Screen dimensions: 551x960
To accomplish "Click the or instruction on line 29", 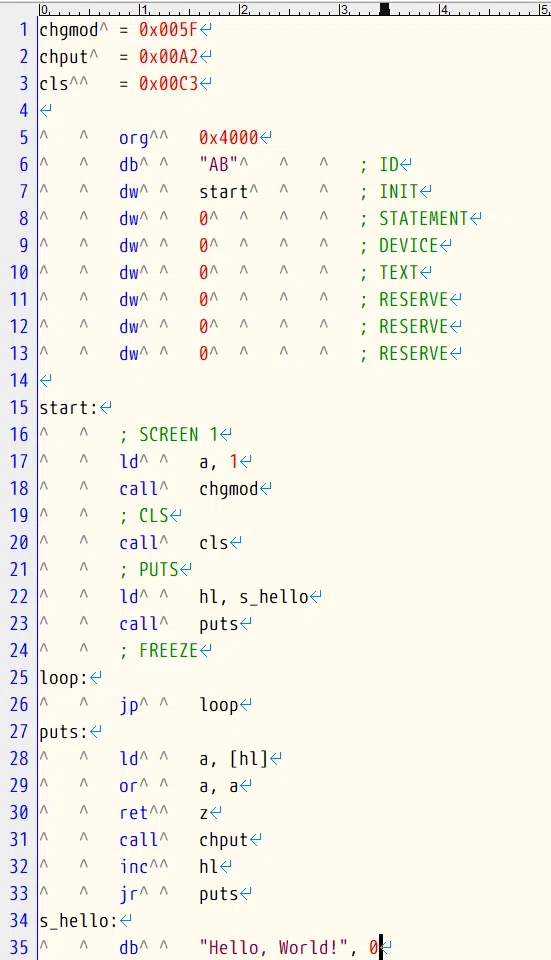I will [x=129, y=786].
